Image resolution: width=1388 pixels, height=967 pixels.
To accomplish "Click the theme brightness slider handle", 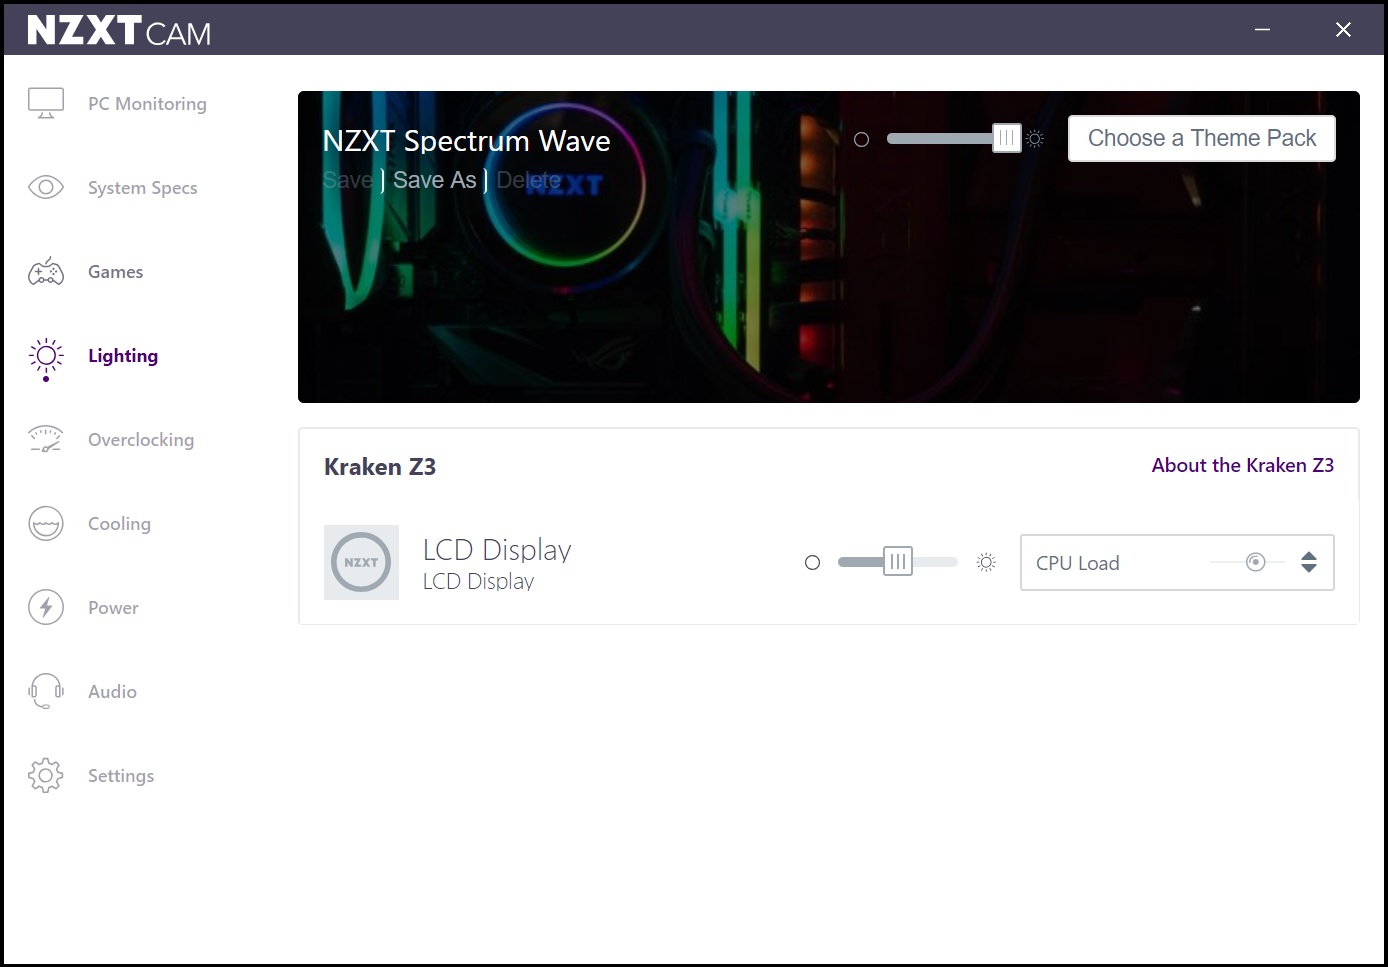I will (1006, 139).
